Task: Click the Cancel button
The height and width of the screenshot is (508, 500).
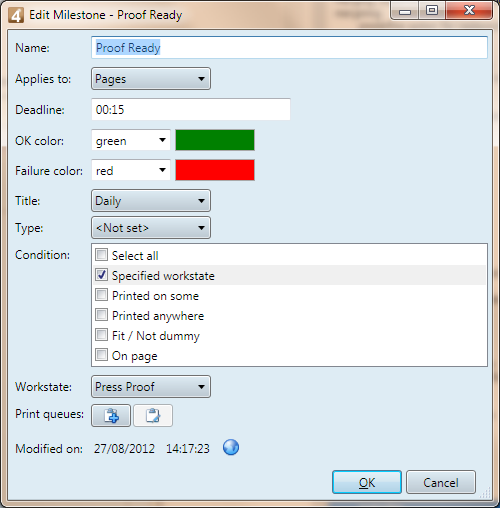Action: coord(441,482)
